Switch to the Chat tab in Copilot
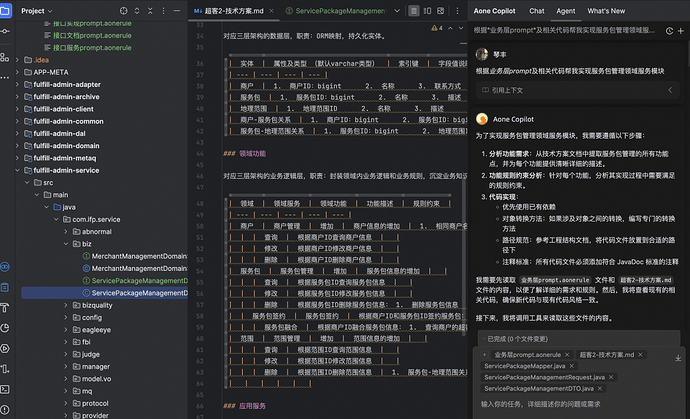 [x=536, y=11]
